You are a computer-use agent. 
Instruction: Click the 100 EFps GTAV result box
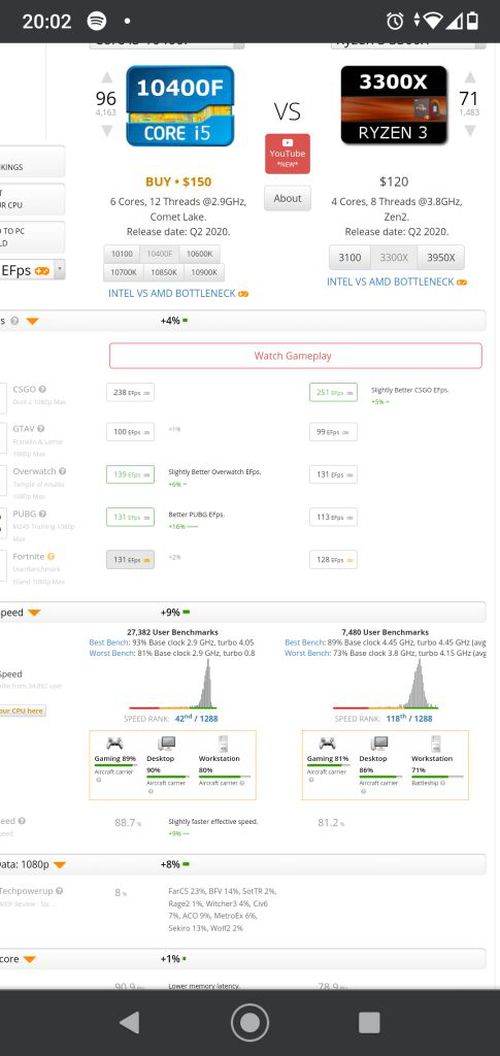(130, 432)
